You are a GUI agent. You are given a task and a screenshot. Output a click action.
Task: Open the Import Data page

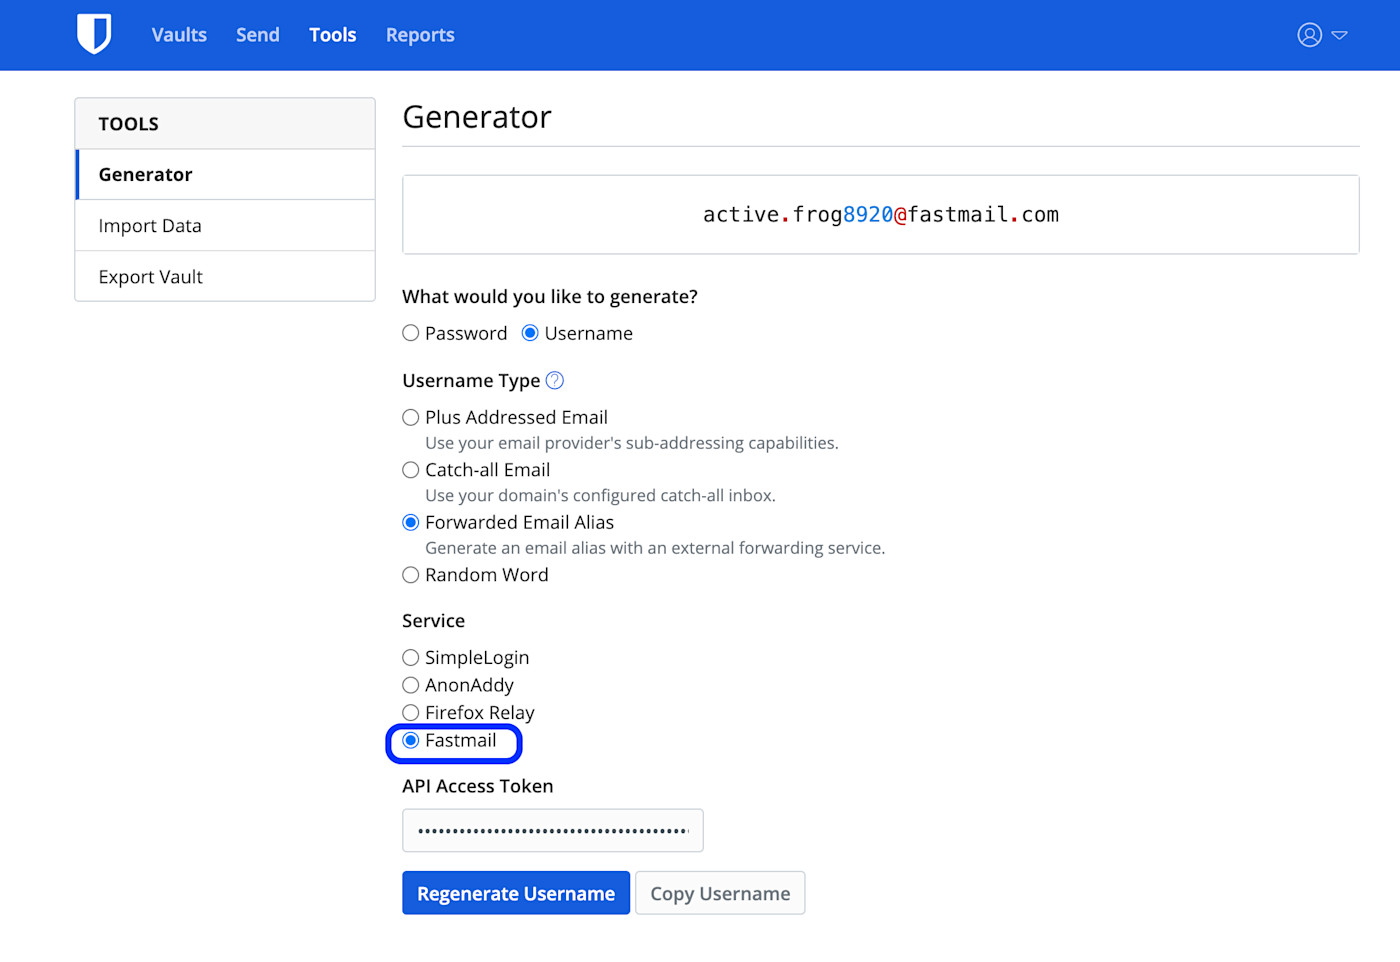(150, 225)
